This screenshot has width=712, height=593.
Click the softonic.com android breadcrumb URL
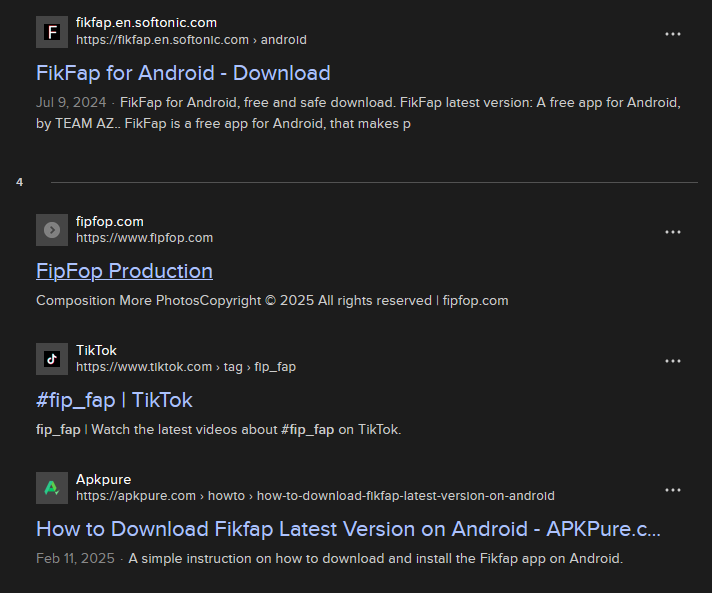click(191, 40)
